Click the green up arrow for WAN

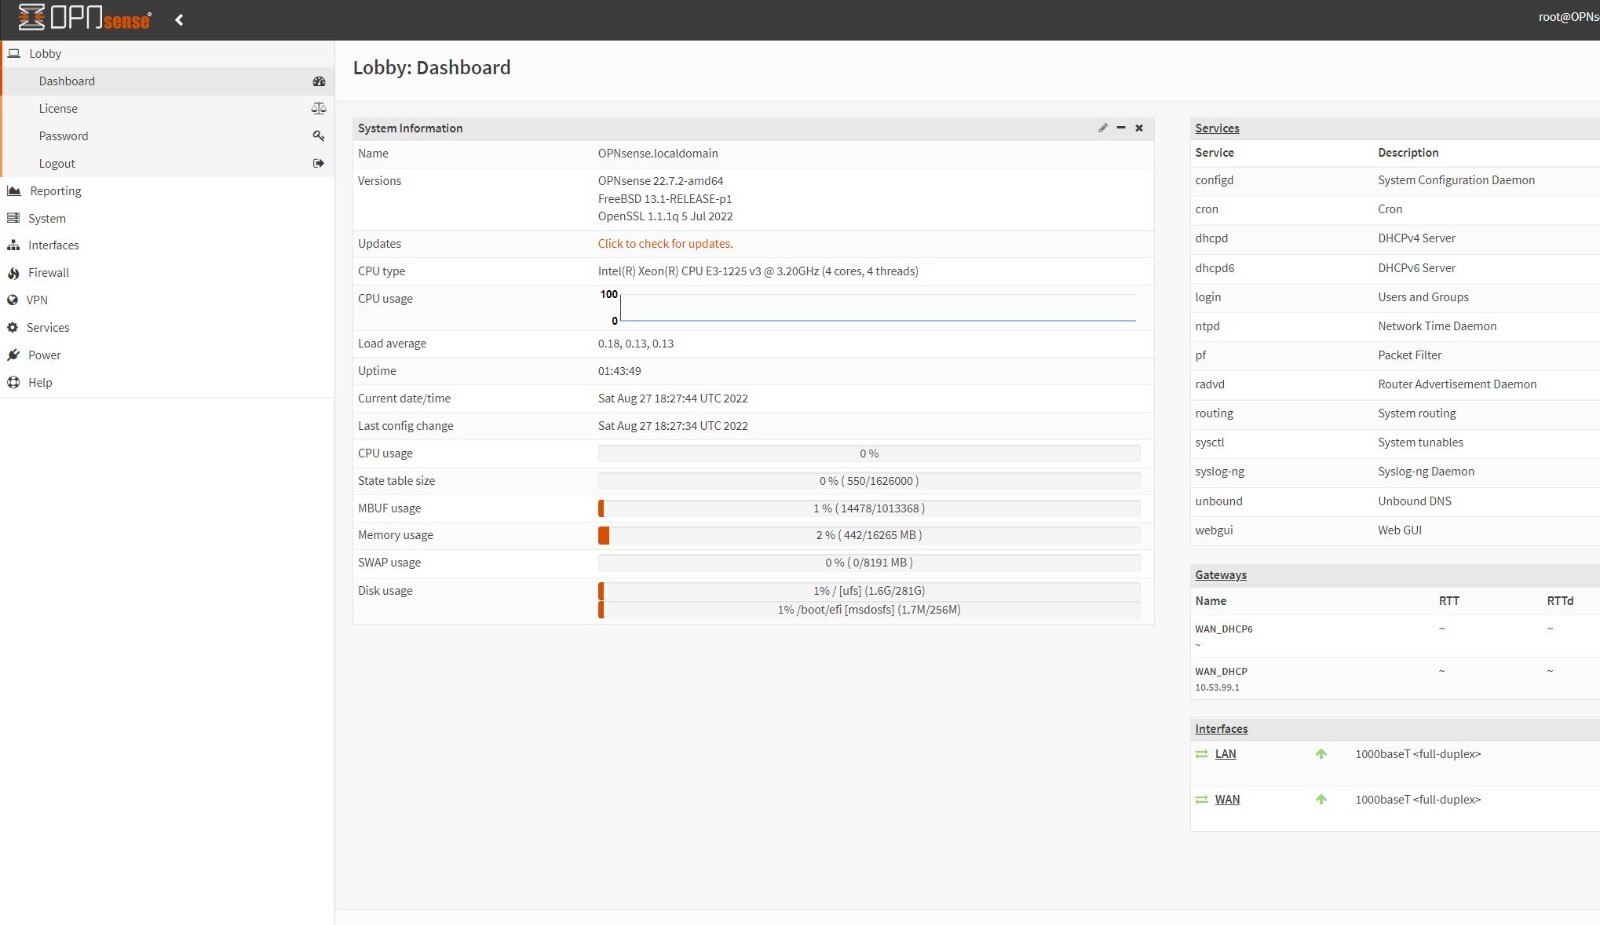point(1321,800)
